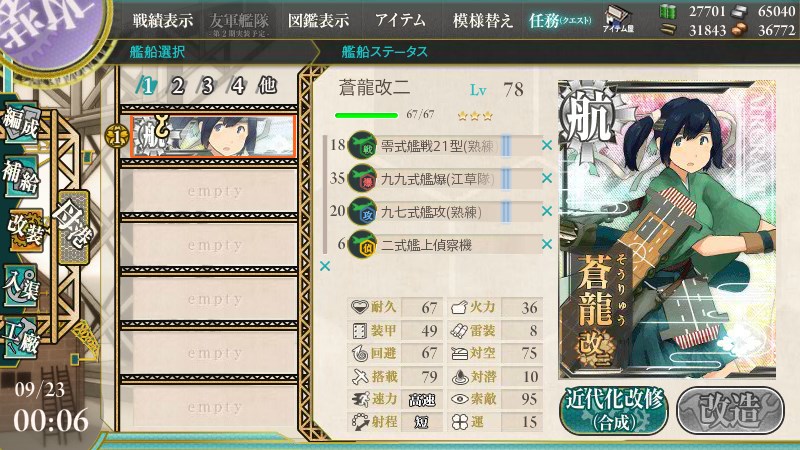
Task: Unequip all equipment with bottom X
Action: coord(324,266)
